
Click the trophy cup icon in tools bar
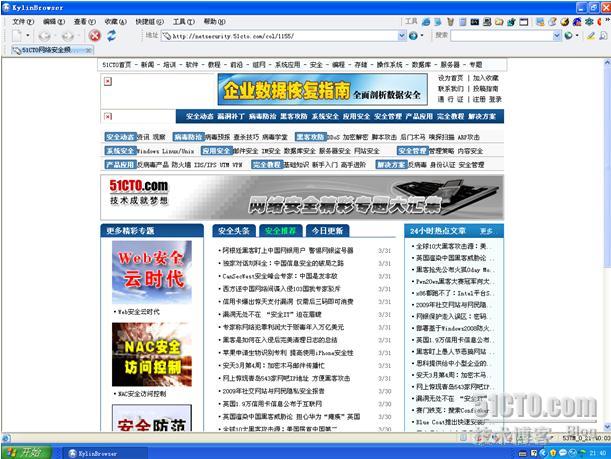pos(450,22)
